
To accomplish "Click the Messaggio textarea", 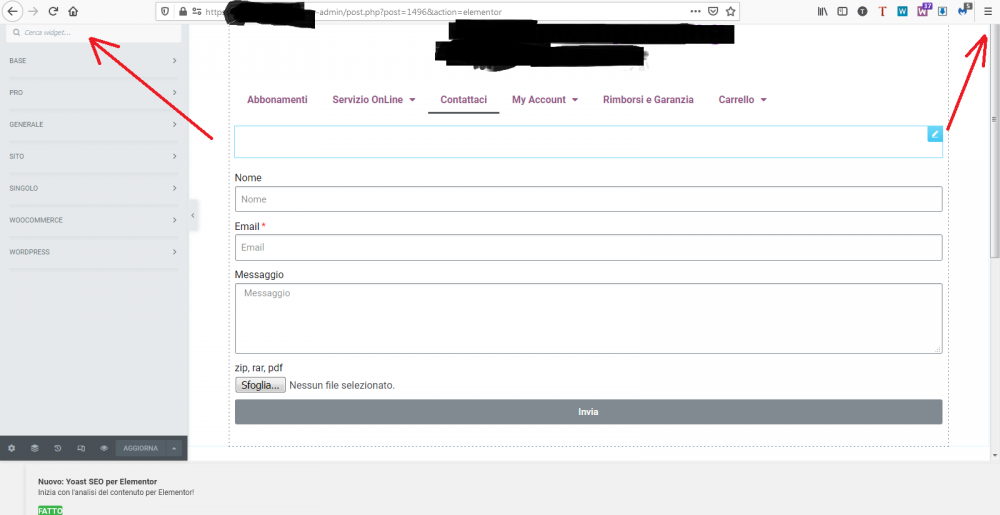I will [x=589, y=318].
